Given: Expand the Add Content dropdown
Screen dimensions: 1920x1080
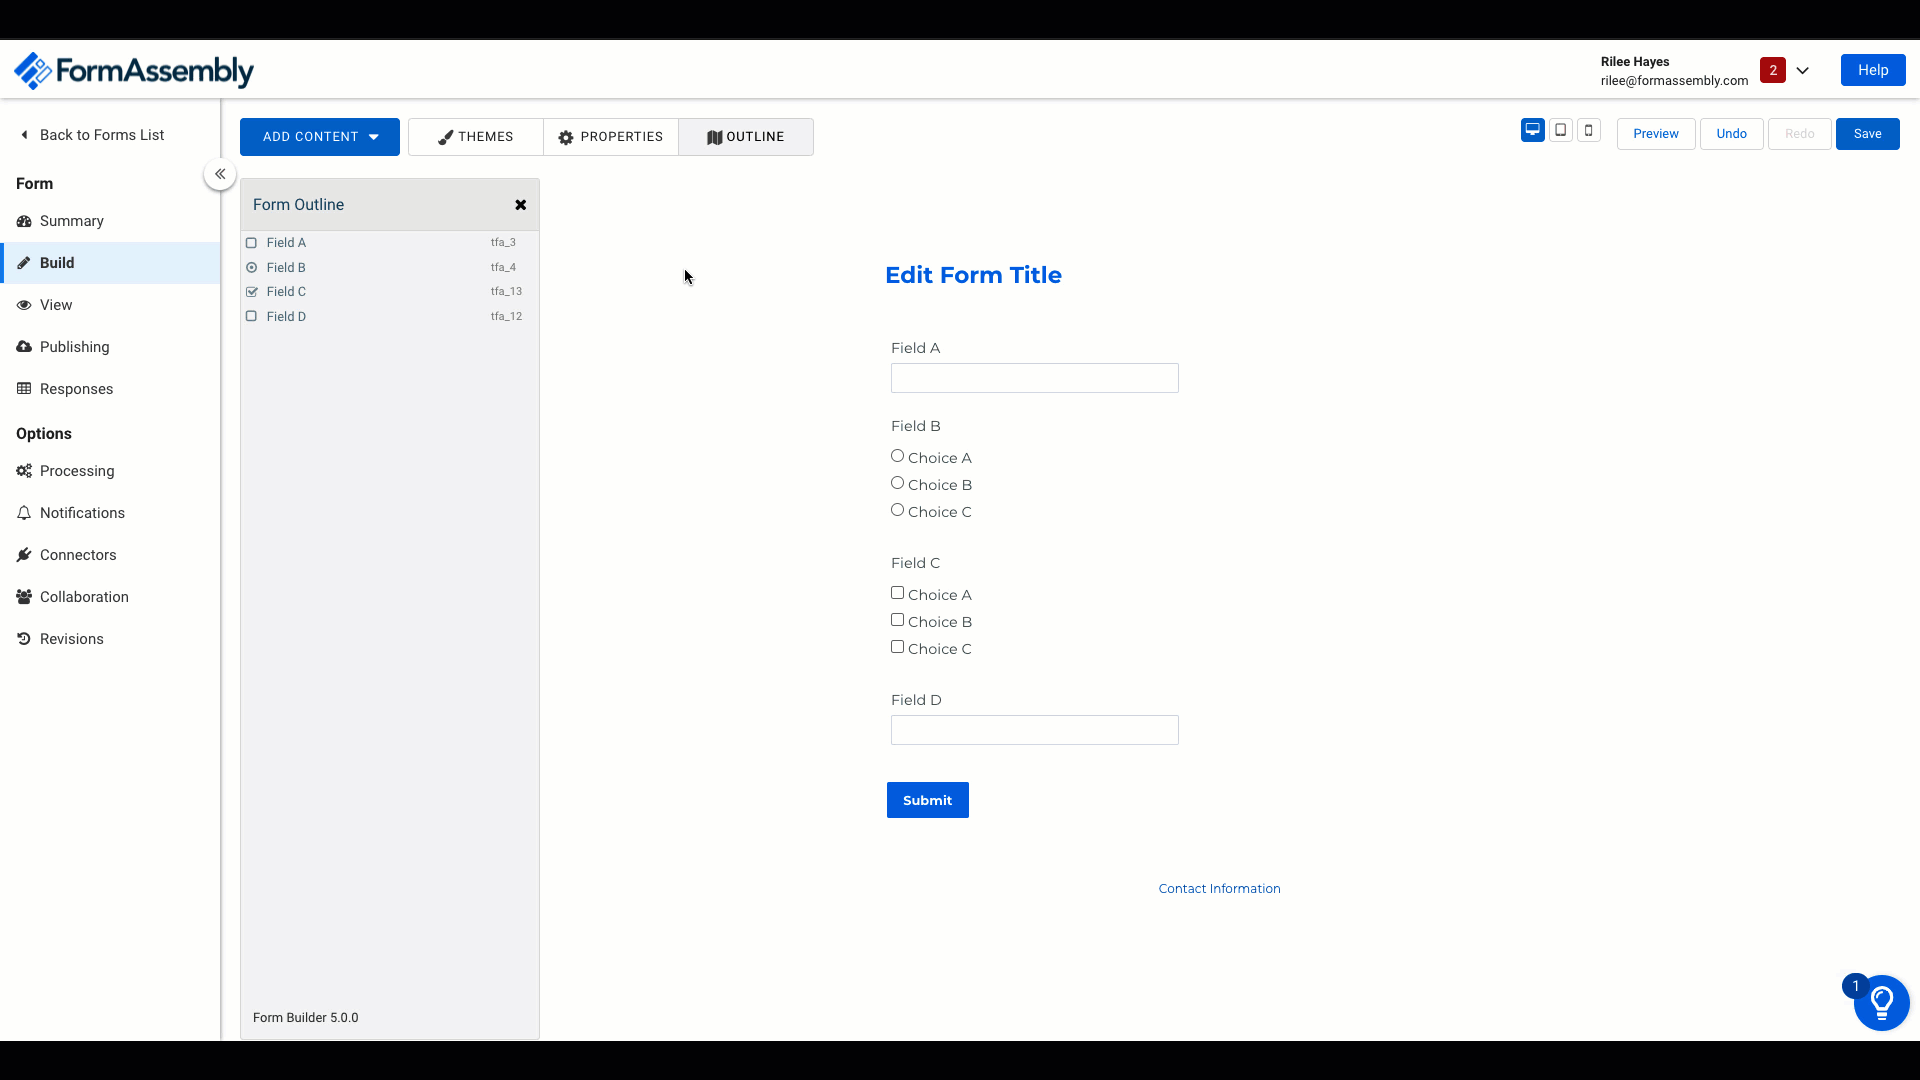Looking at the screenshot, I should click(320, 137).
